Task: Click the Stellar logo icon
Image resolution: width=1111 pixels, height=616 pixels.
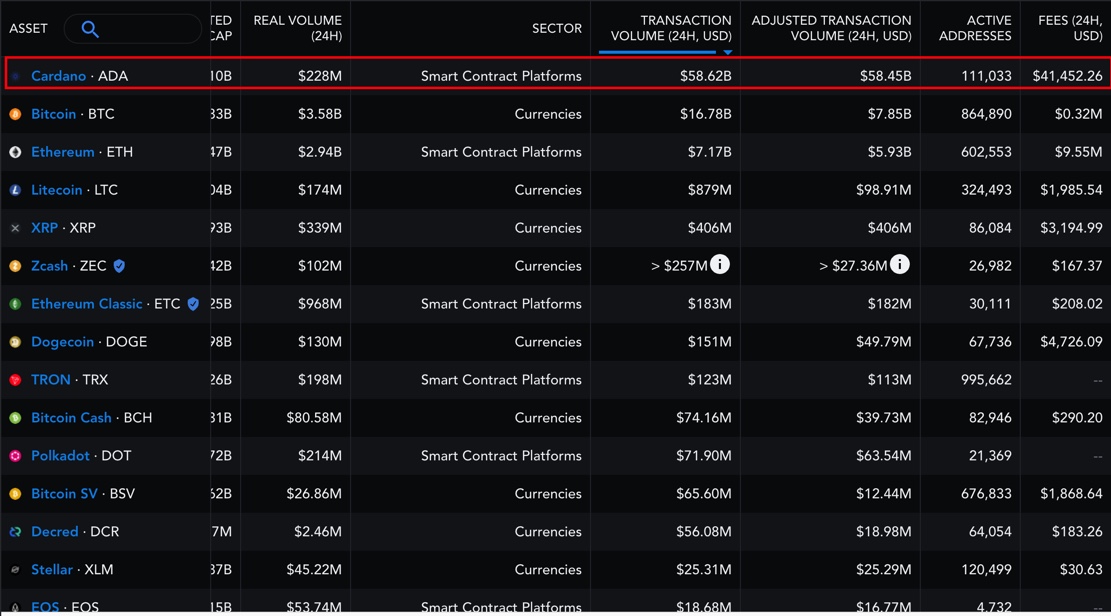Action: click(15, 570)
